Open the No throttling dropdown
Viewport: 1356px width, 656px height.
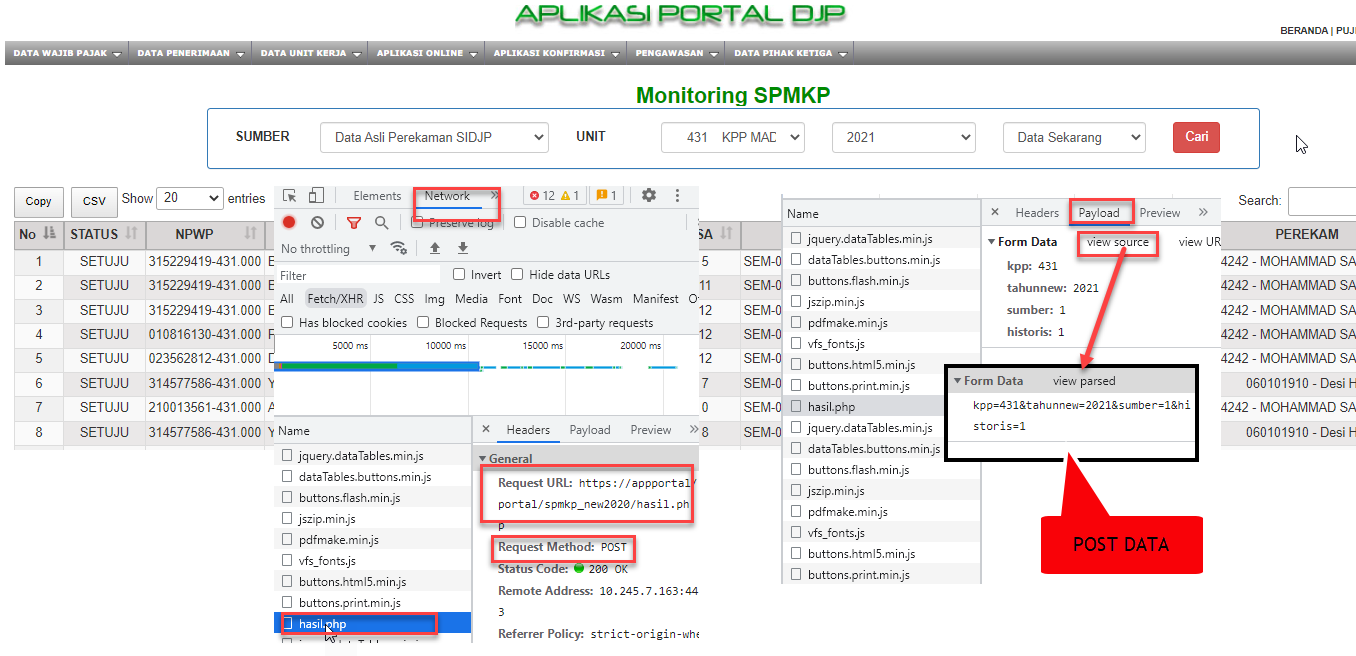coord(329,248)
